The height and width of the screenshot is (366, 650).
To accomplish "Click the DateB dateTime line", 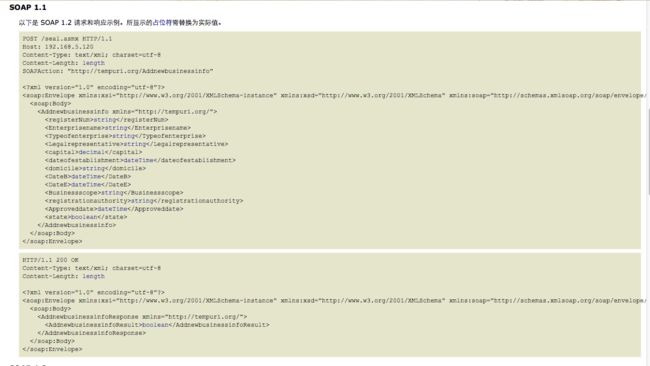I will tap(88, 176).
